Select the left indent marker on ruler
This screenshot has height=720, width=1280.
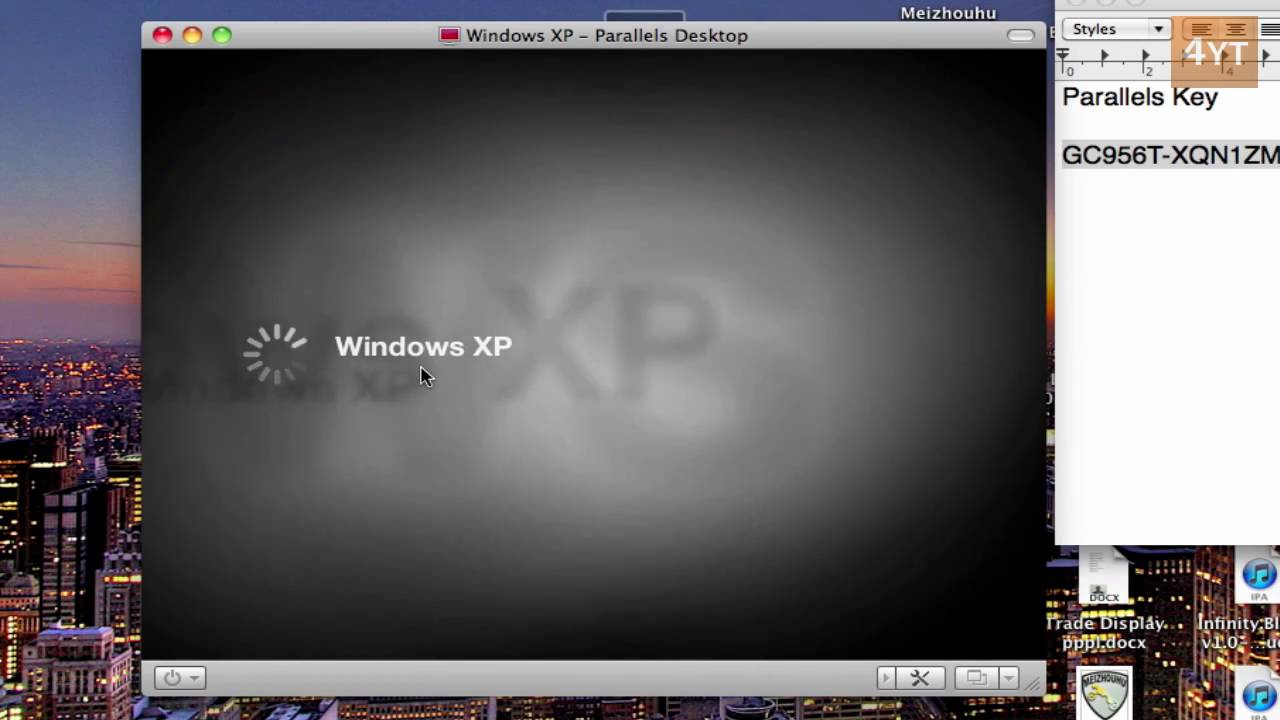(x=1063, y=57)
